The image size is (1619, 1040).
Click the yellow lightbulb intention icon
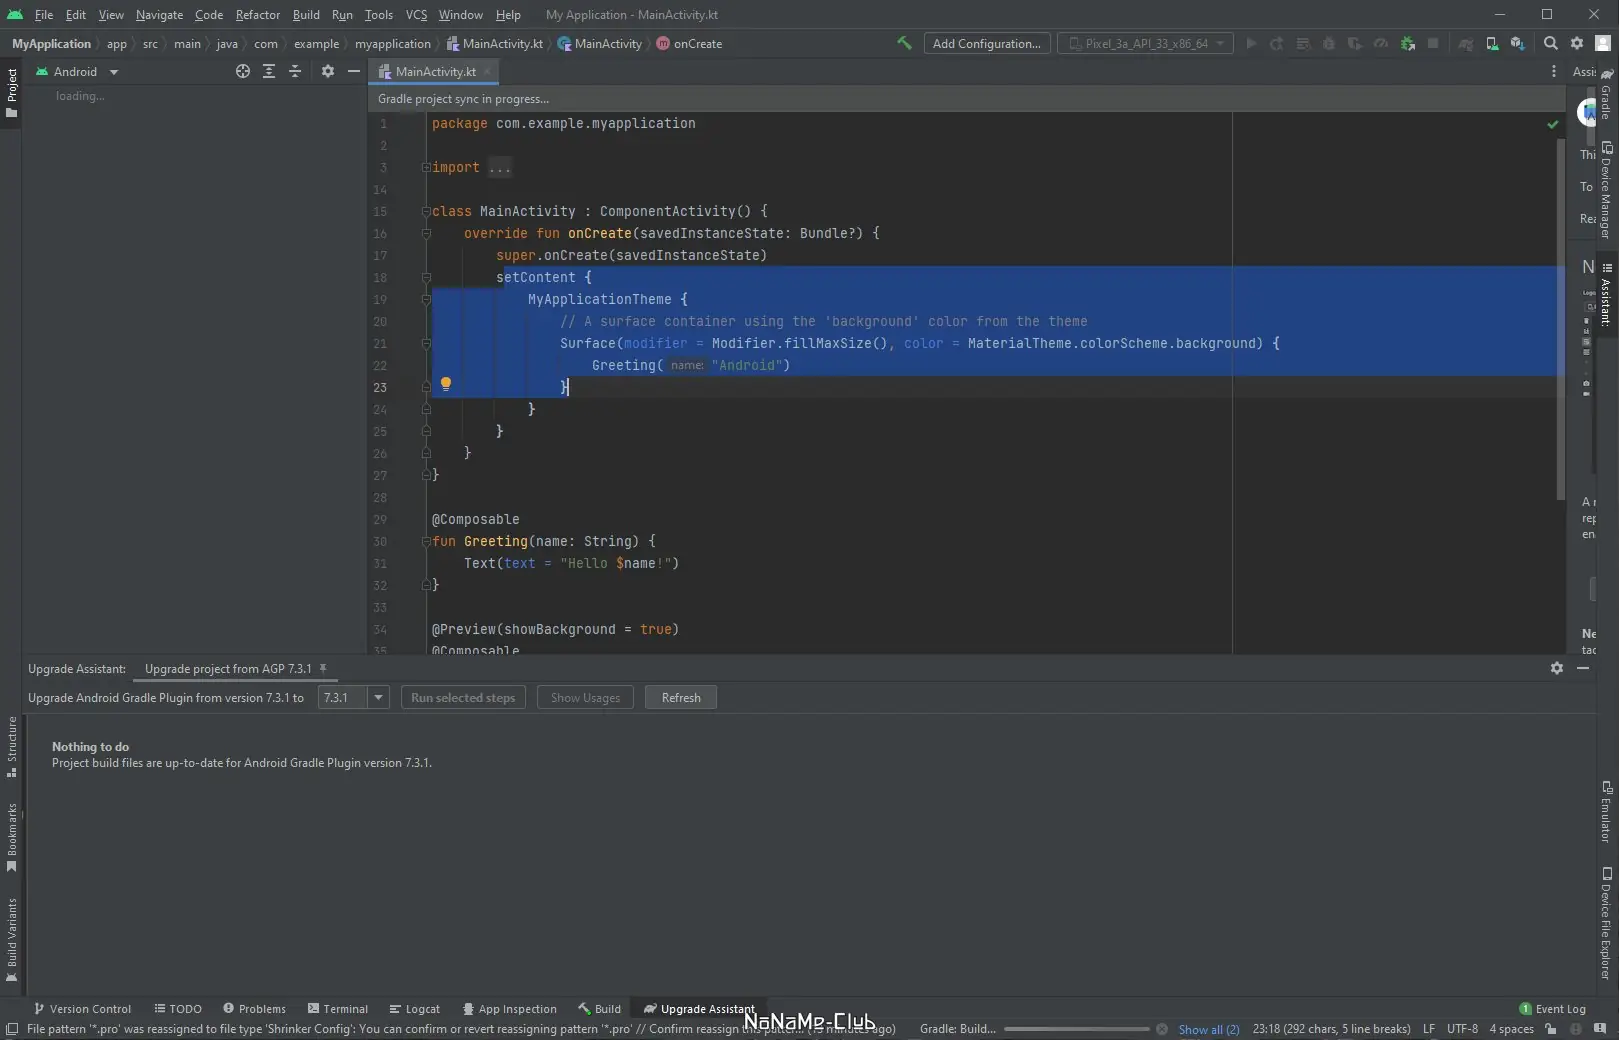(446, 384)
